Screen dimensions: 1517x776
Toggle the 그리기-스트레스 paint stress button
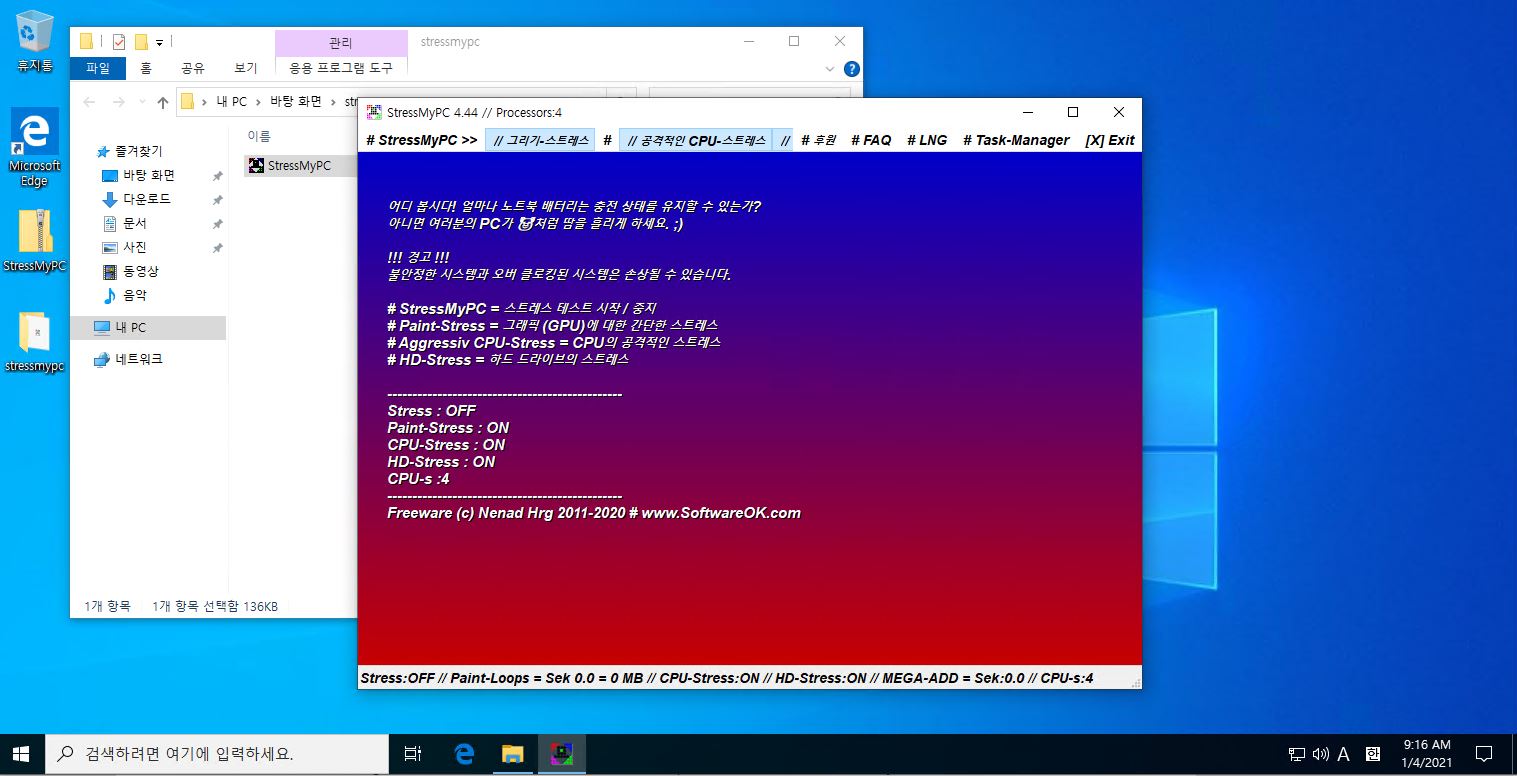click(x=540, y=140)
